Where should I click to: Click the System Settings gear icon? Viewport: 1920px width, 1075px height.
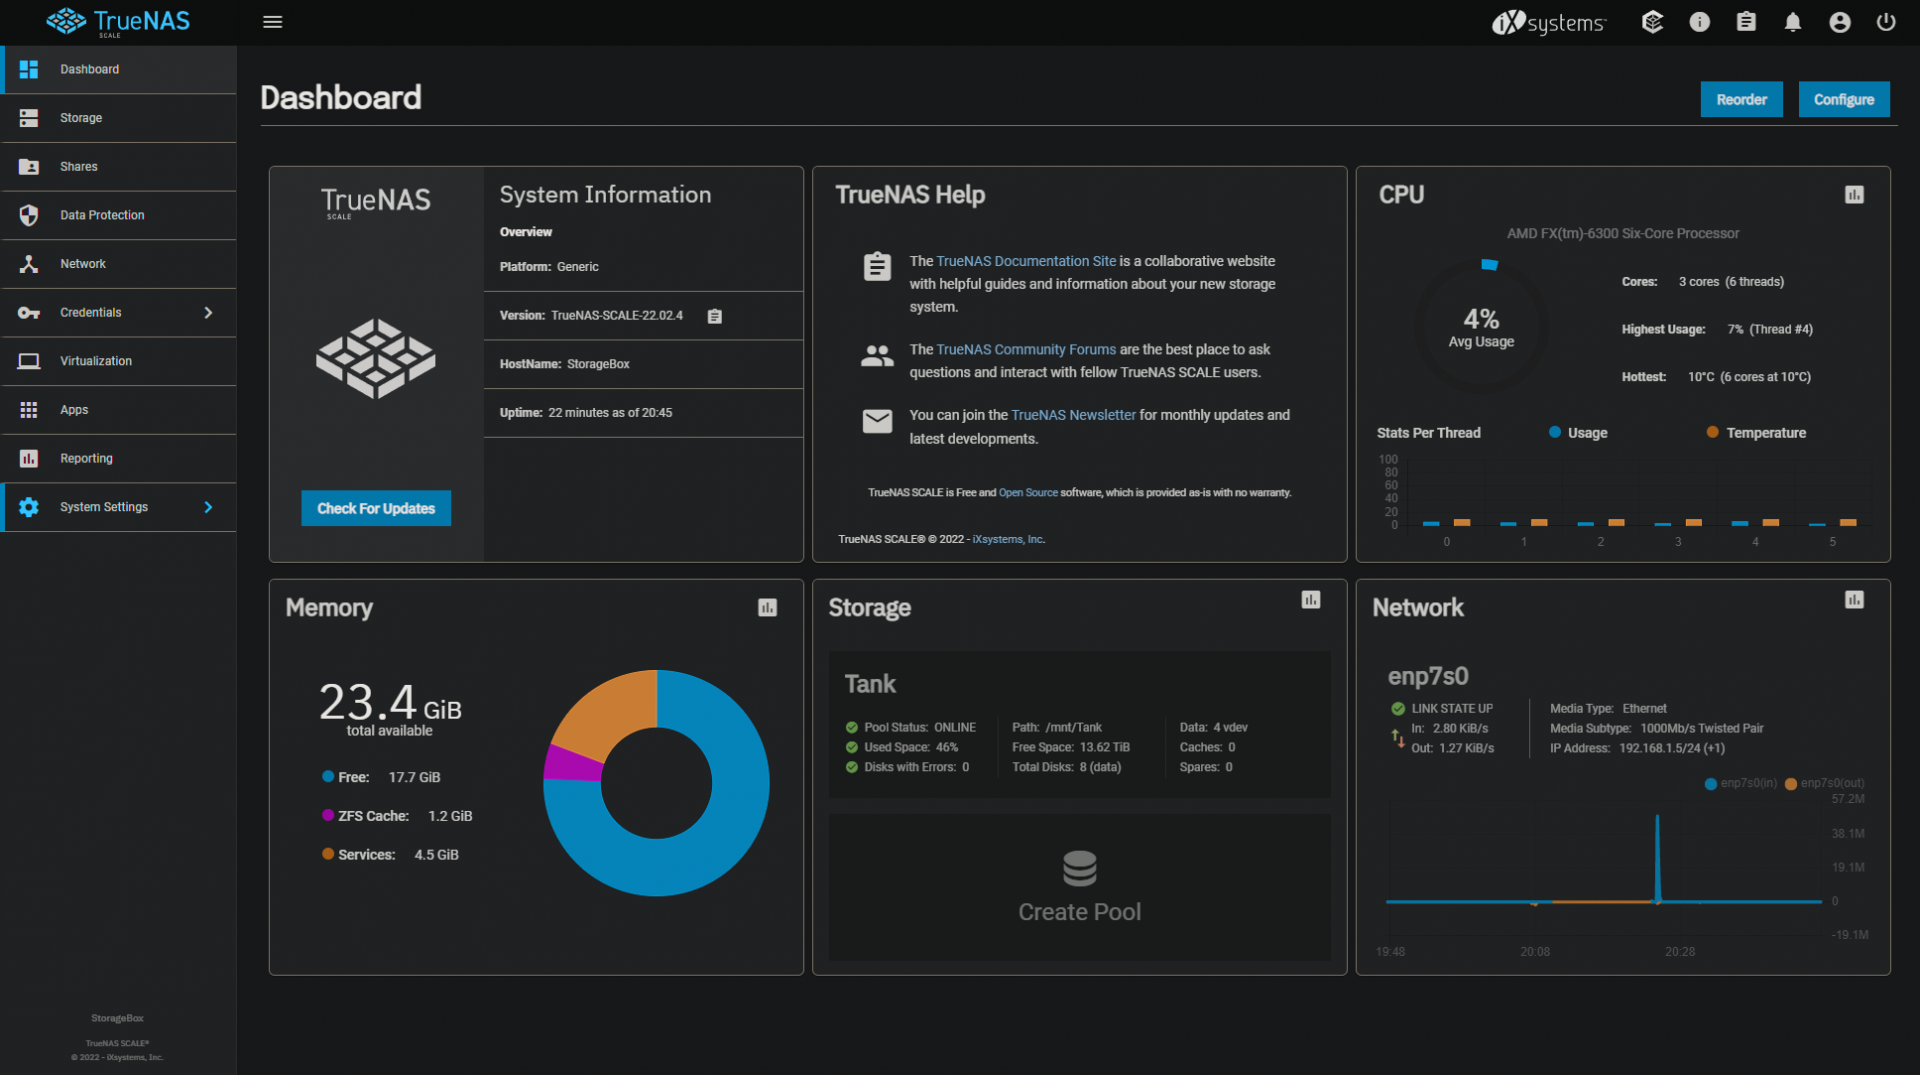[x=29, y=507]
